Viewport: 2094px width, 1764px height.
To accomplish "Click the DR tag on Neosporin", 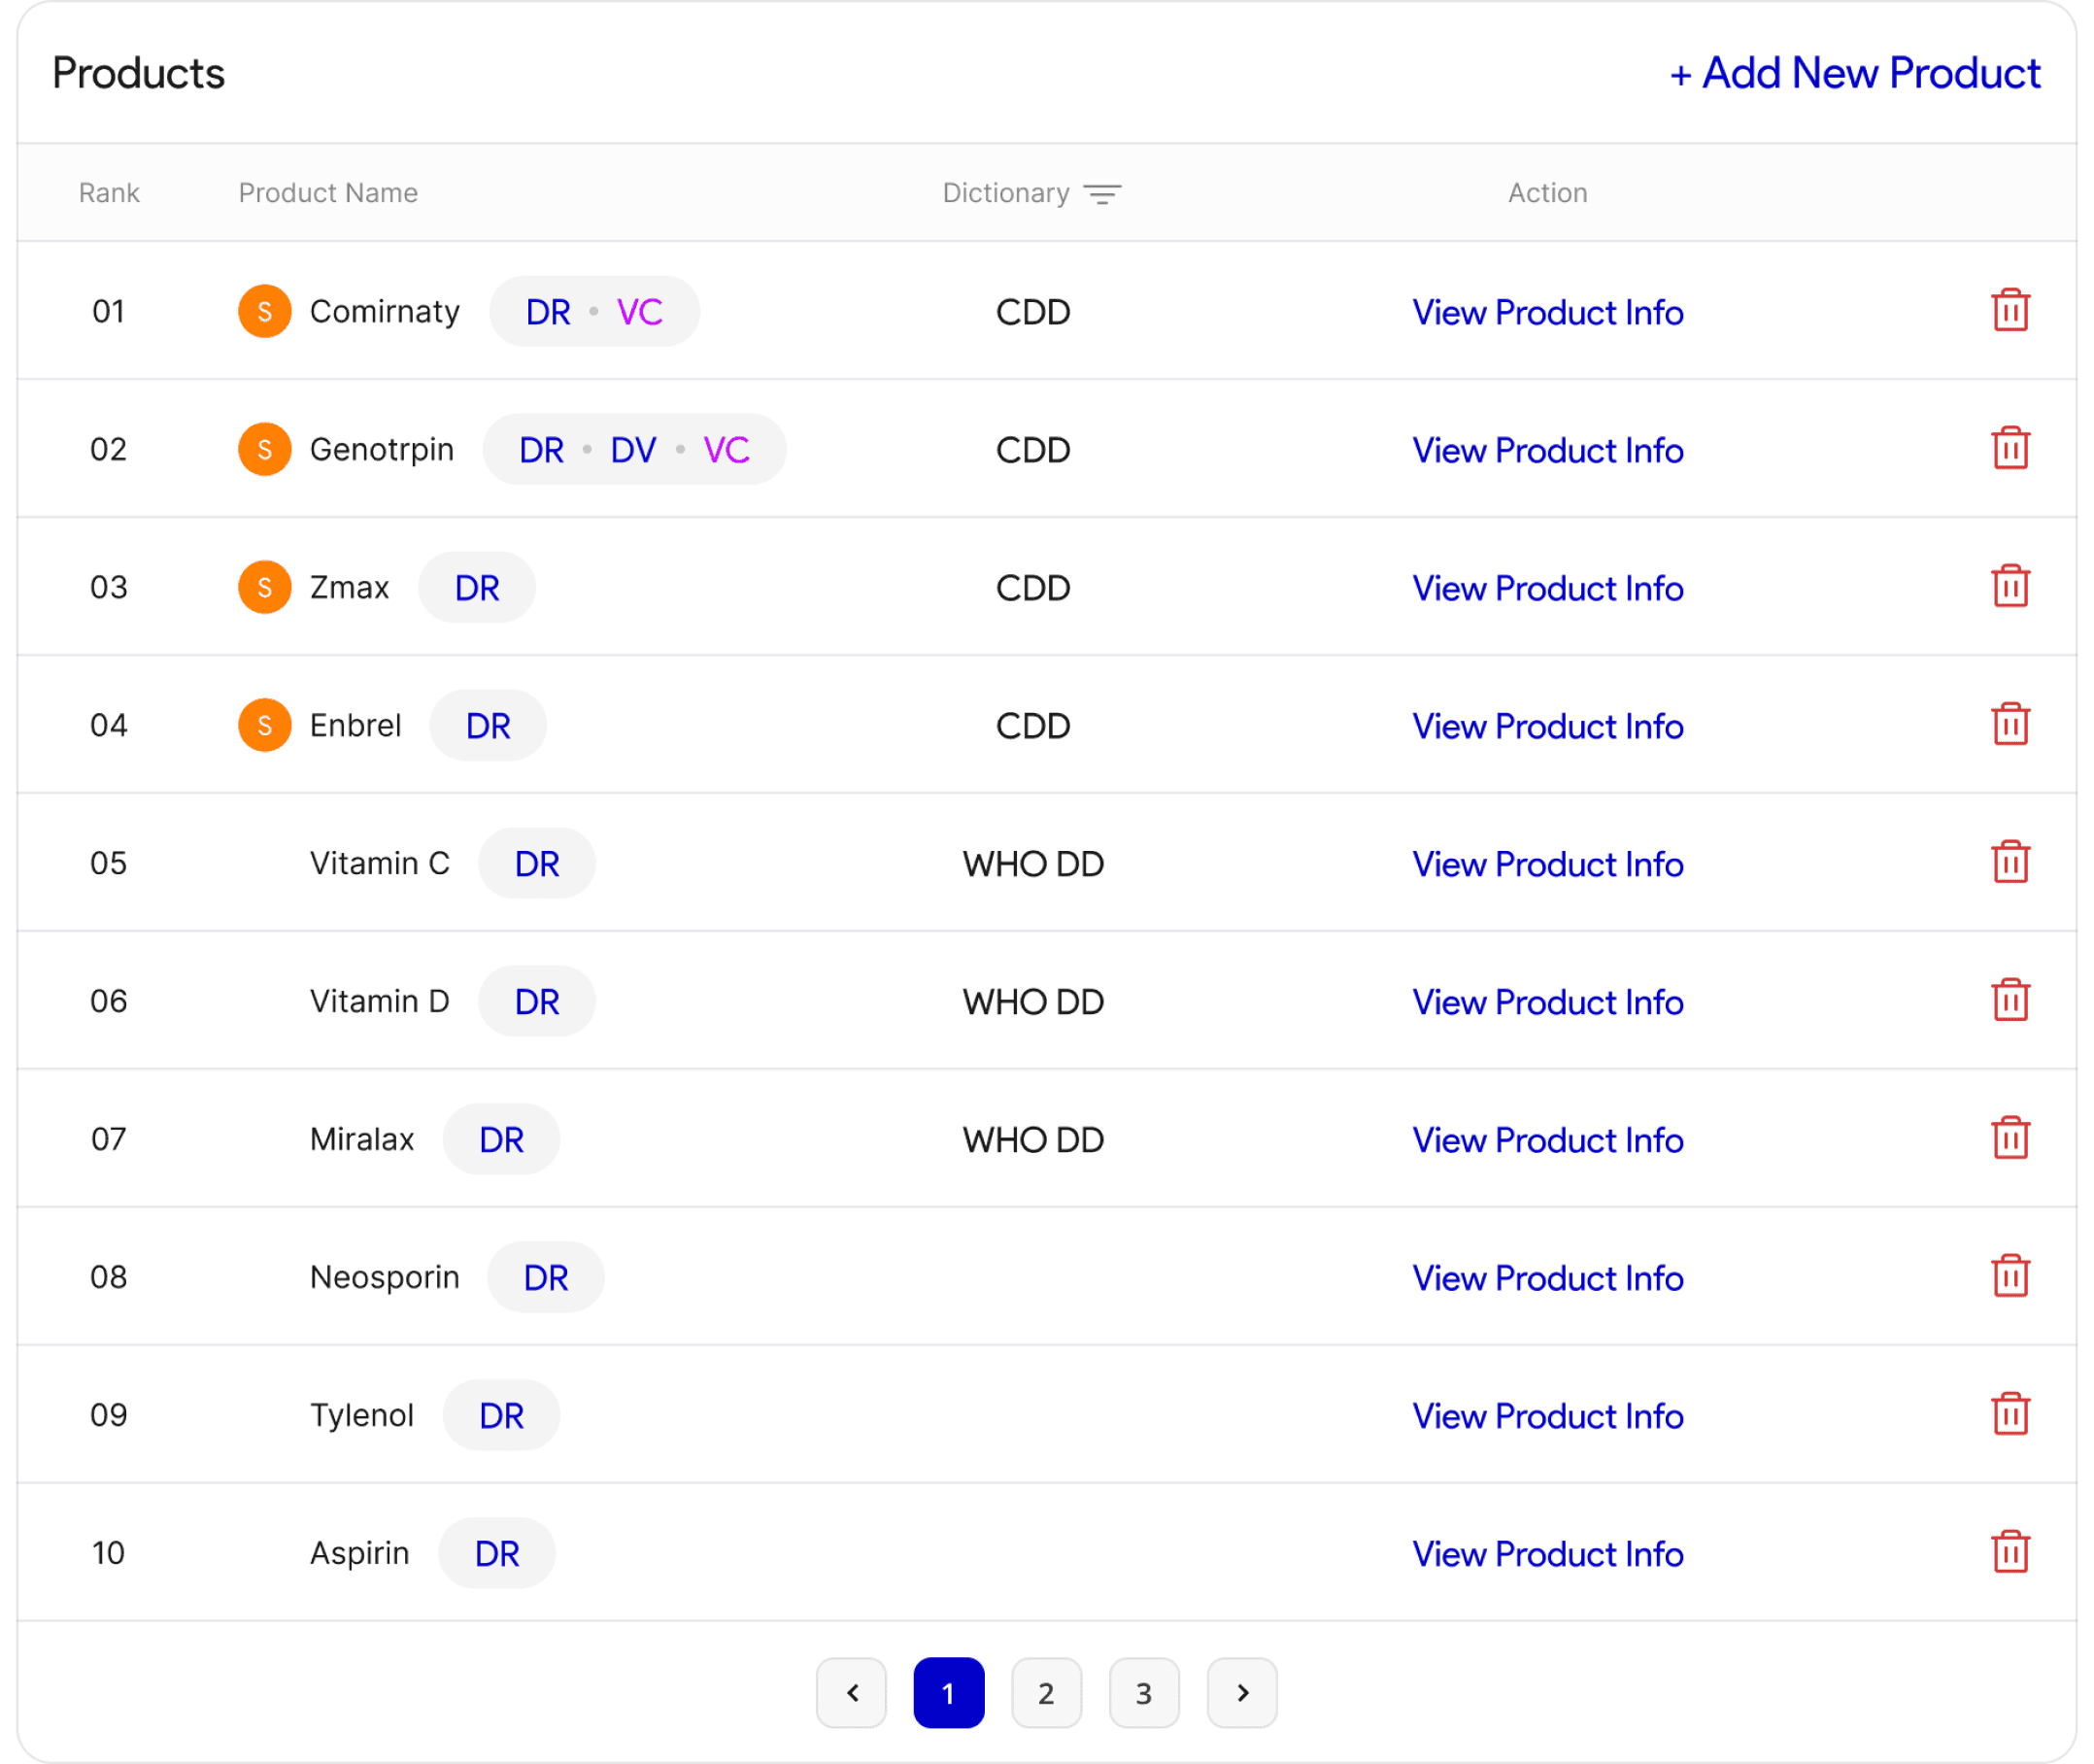I will (x=546, y=1278).
